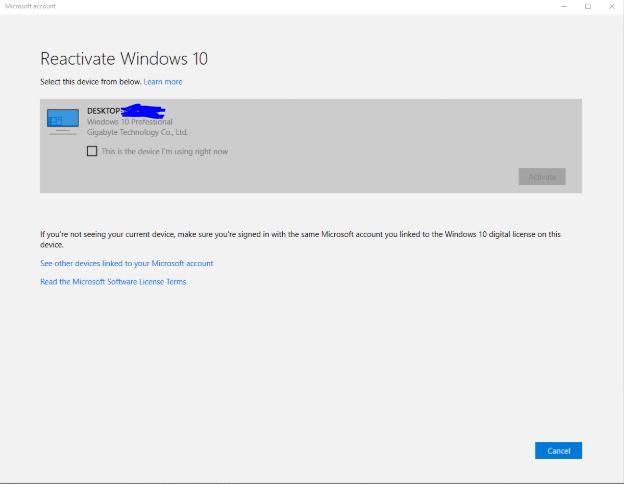Click the 'Microsoft account' window title

point(30,6)
